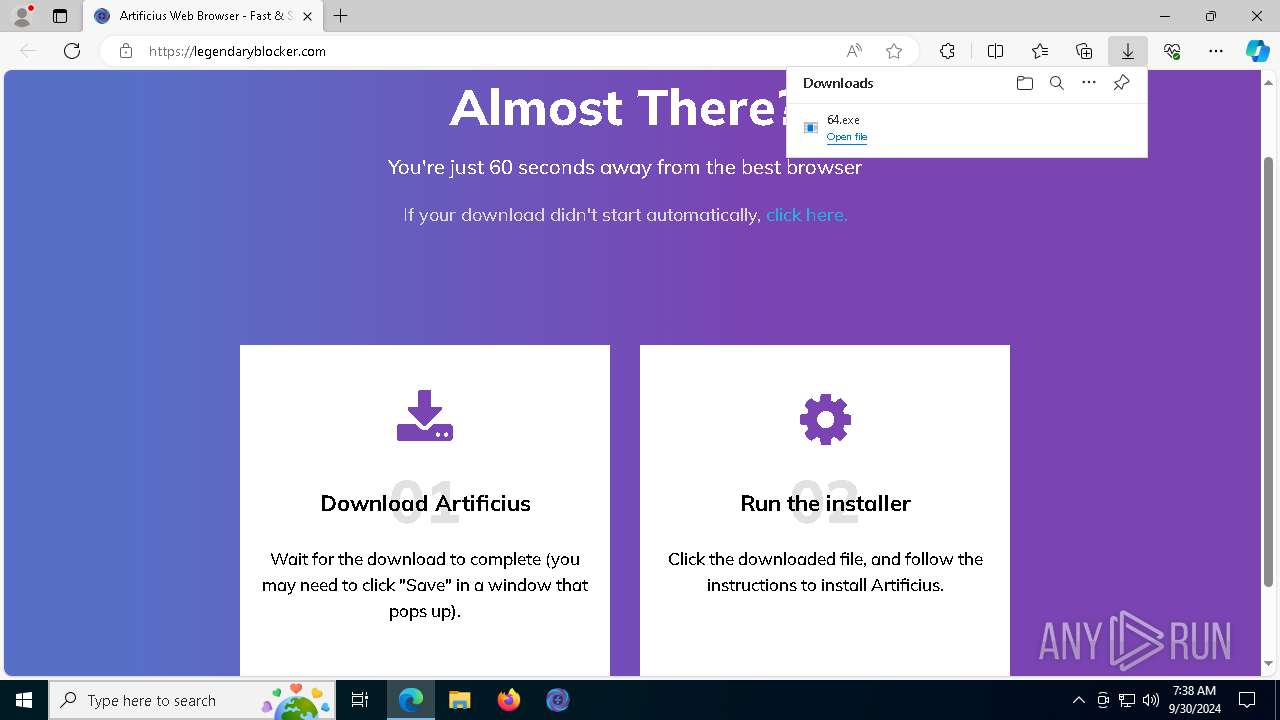Click the scroll down arrow
Image resolution: width=1280 pixels, height=720 pixels.
(x=1269, y=663)
